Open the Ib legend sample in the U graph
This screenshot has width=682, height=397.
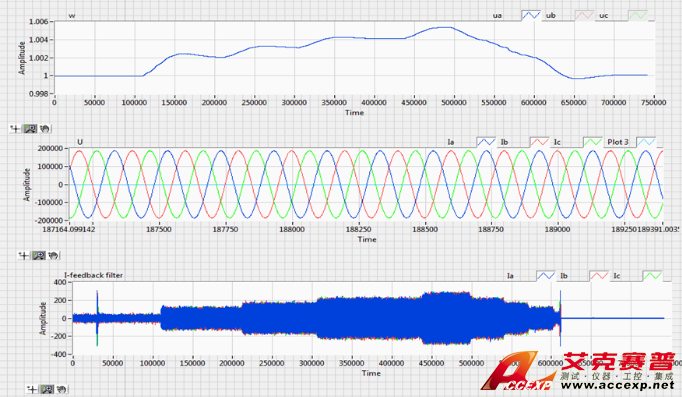539,142
